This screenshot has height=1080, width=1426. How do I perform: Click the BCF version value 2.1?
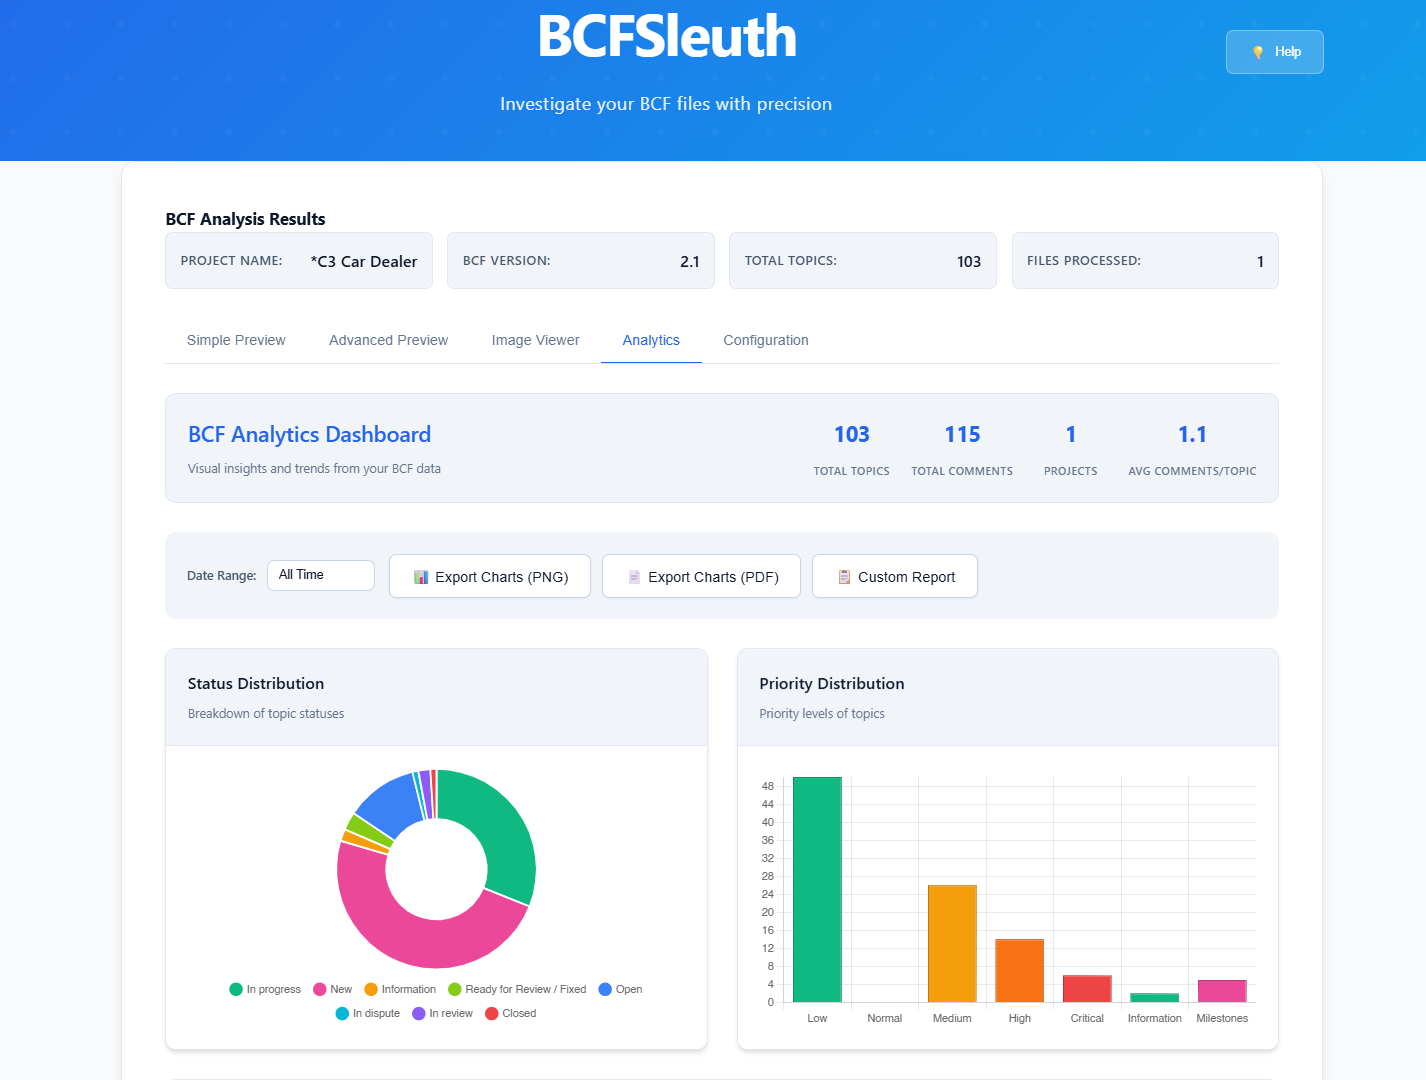(690, 261)
